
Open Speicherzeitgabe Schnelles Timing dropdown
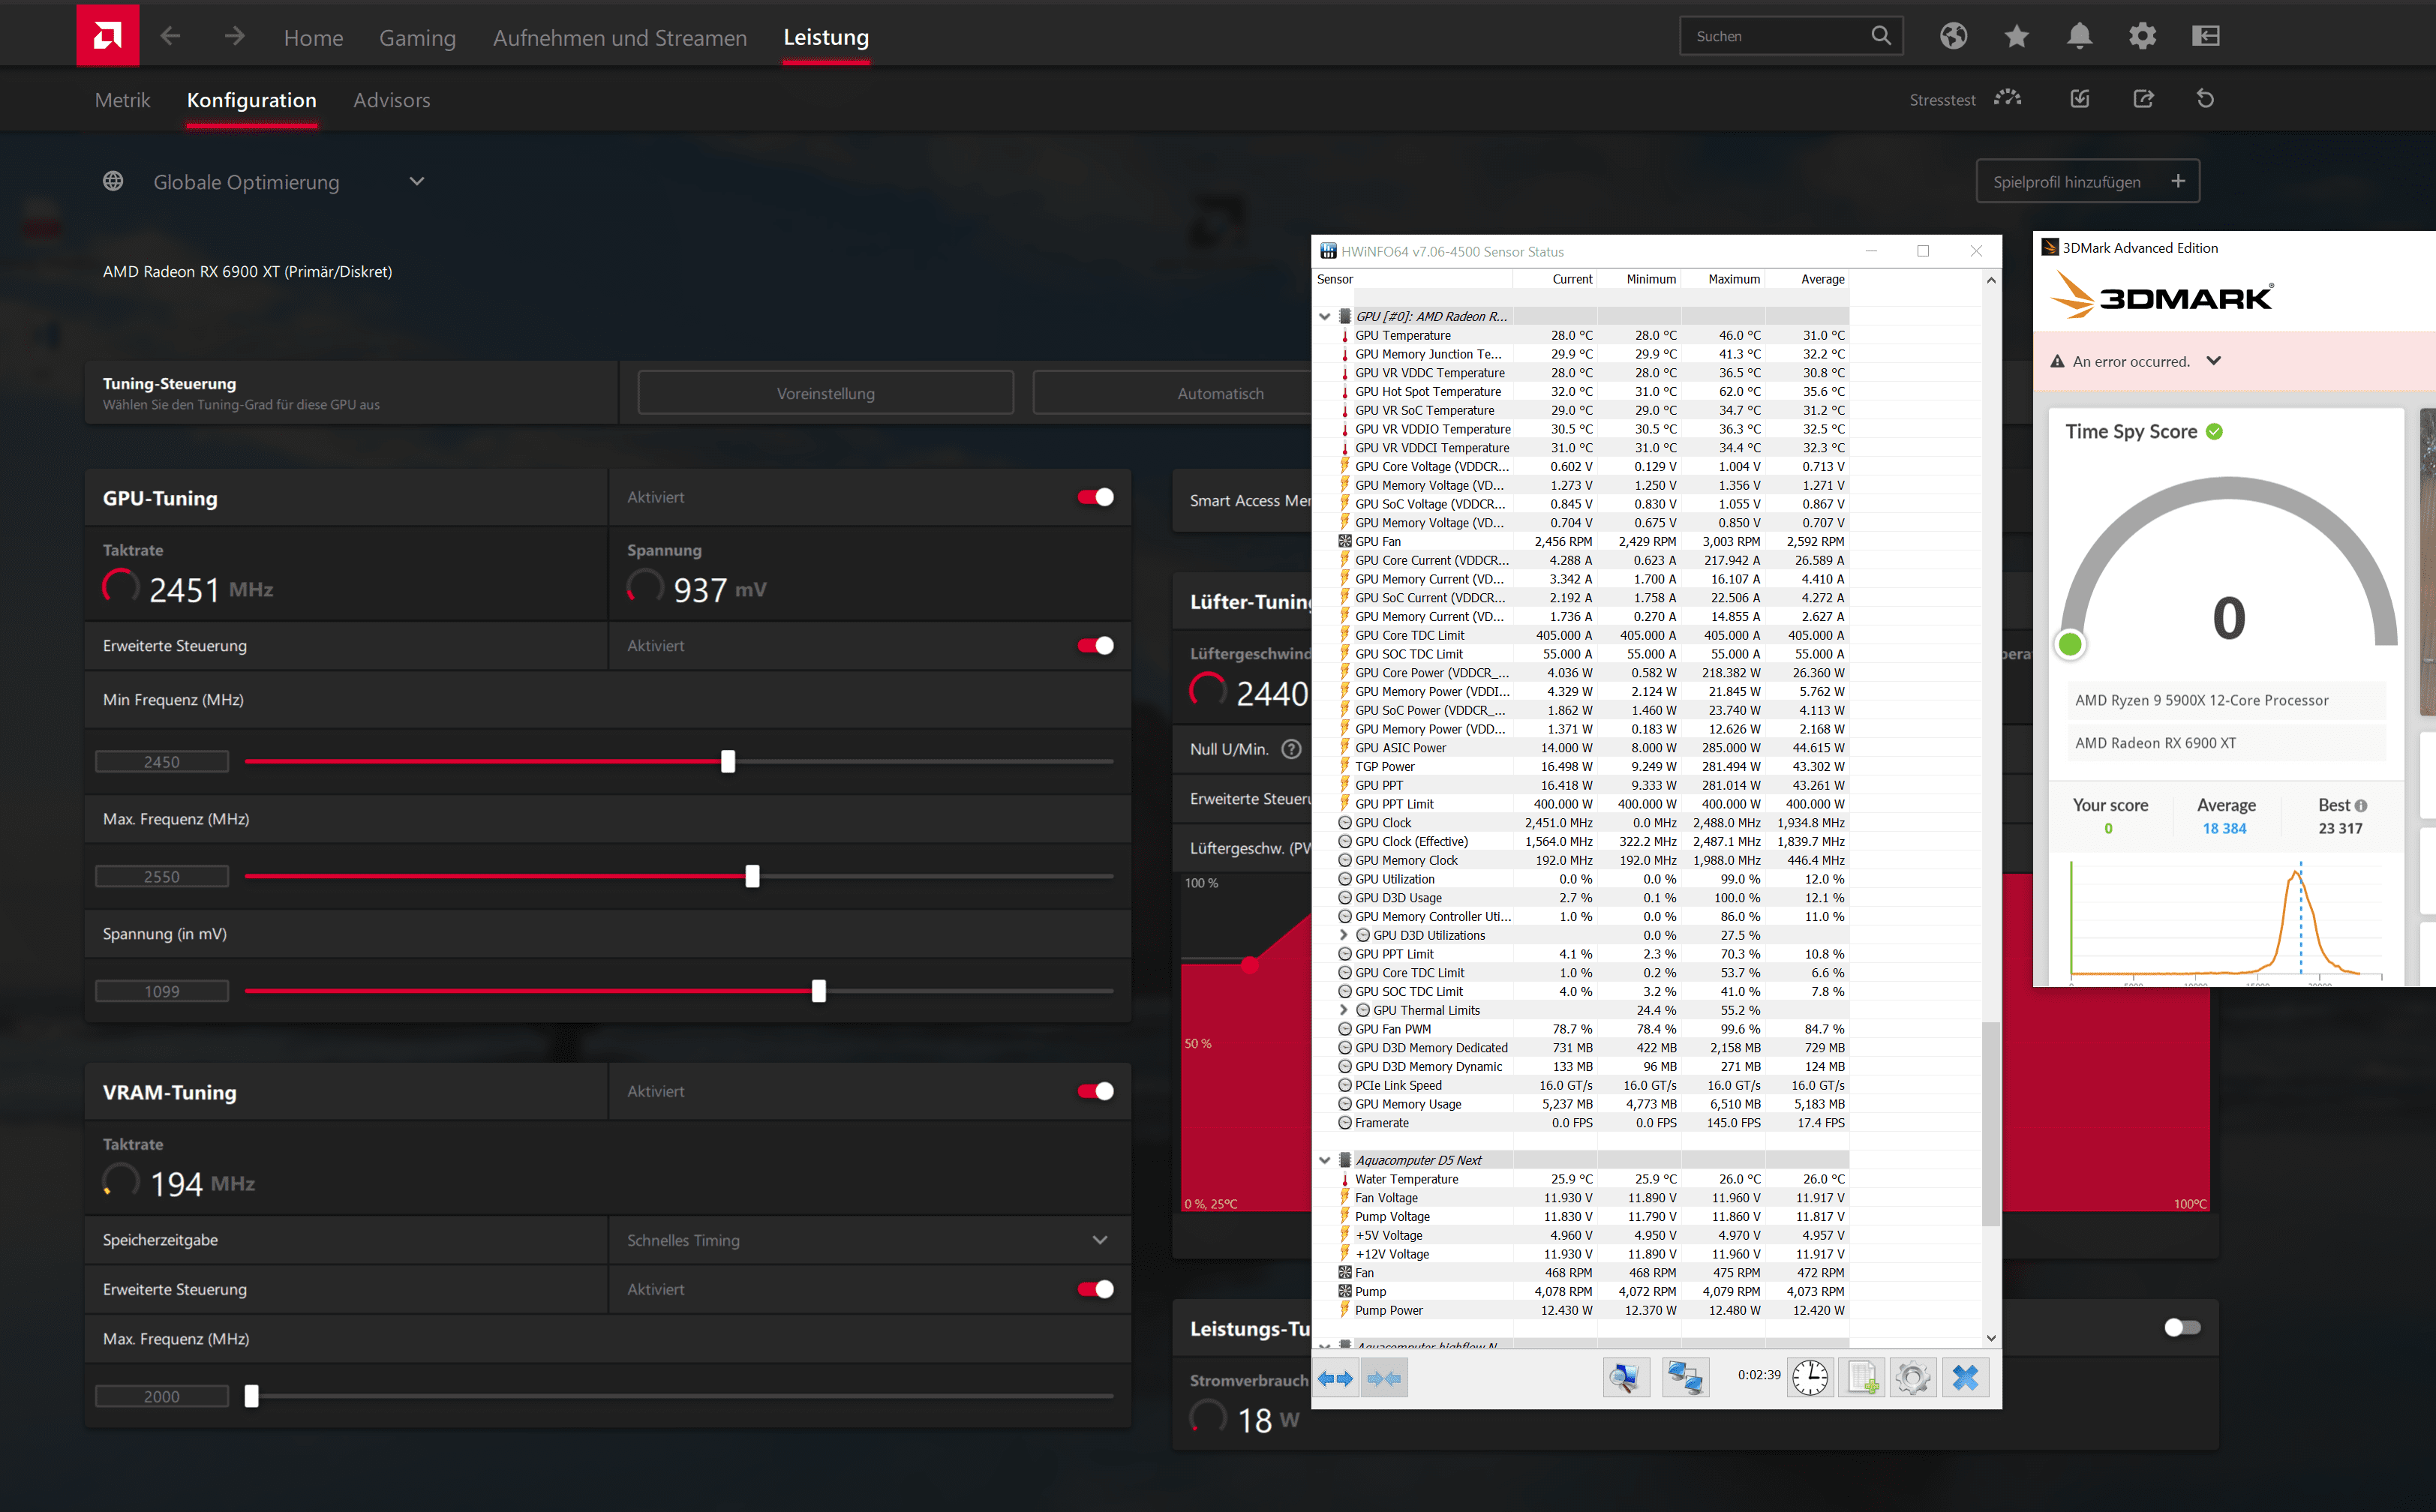click(868, 1240)
